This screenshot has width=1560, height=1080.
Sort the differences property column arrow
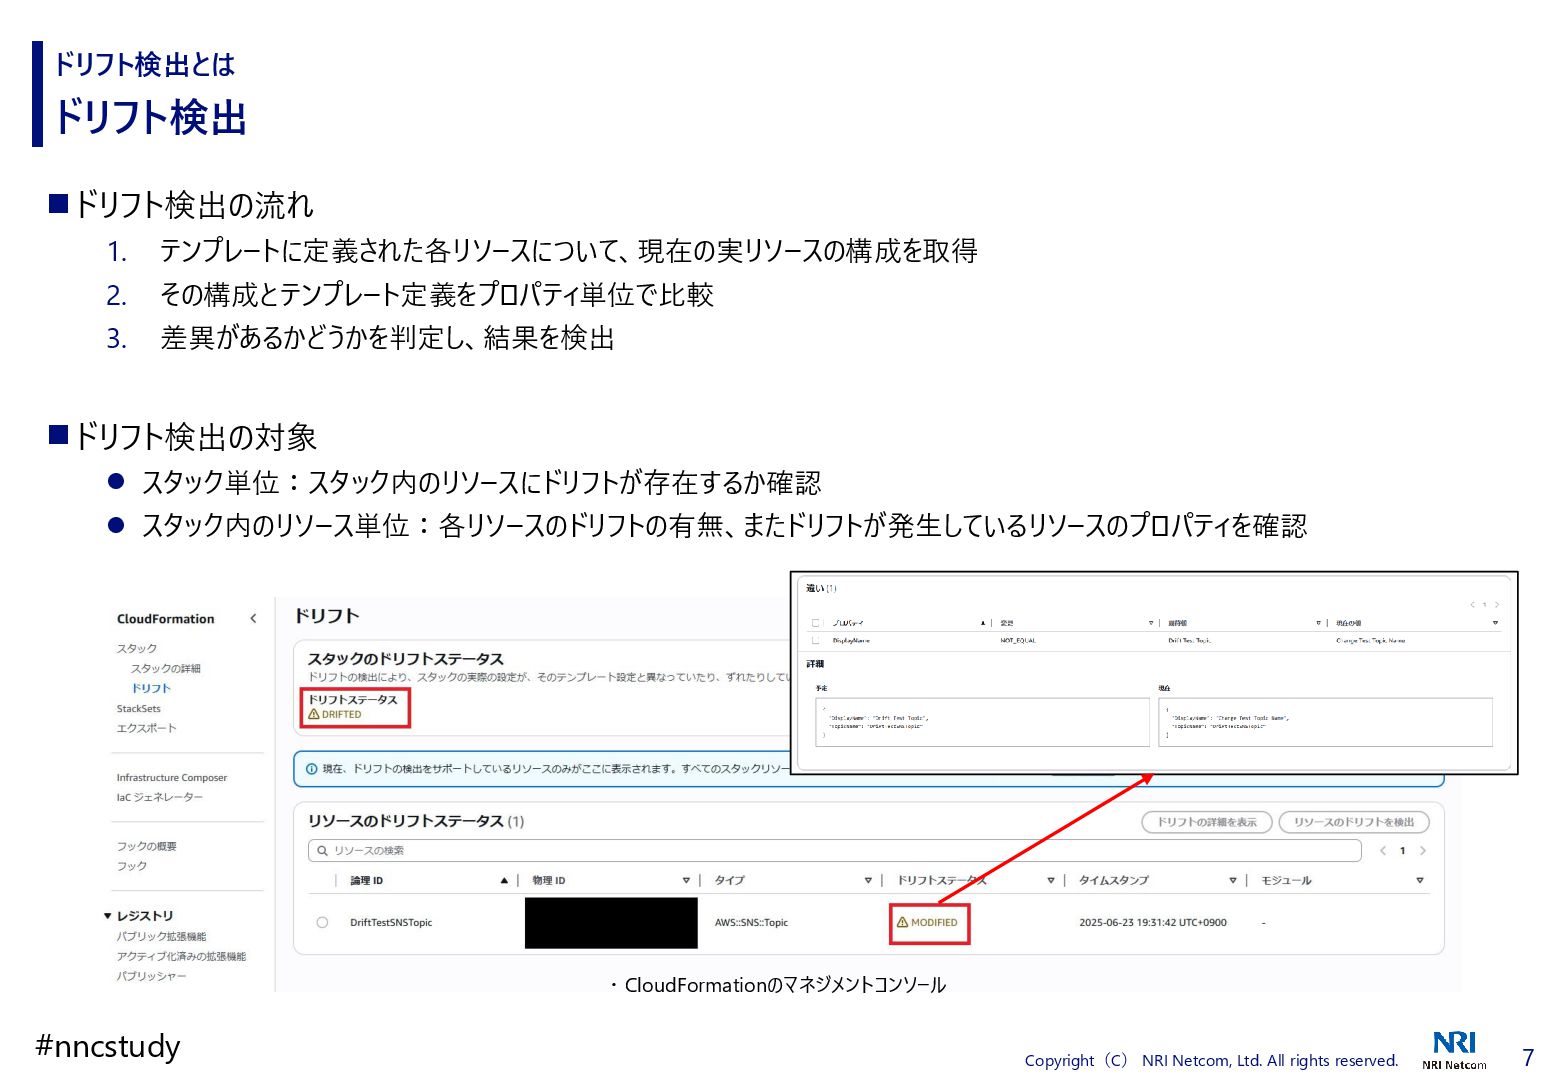[983, 623]
